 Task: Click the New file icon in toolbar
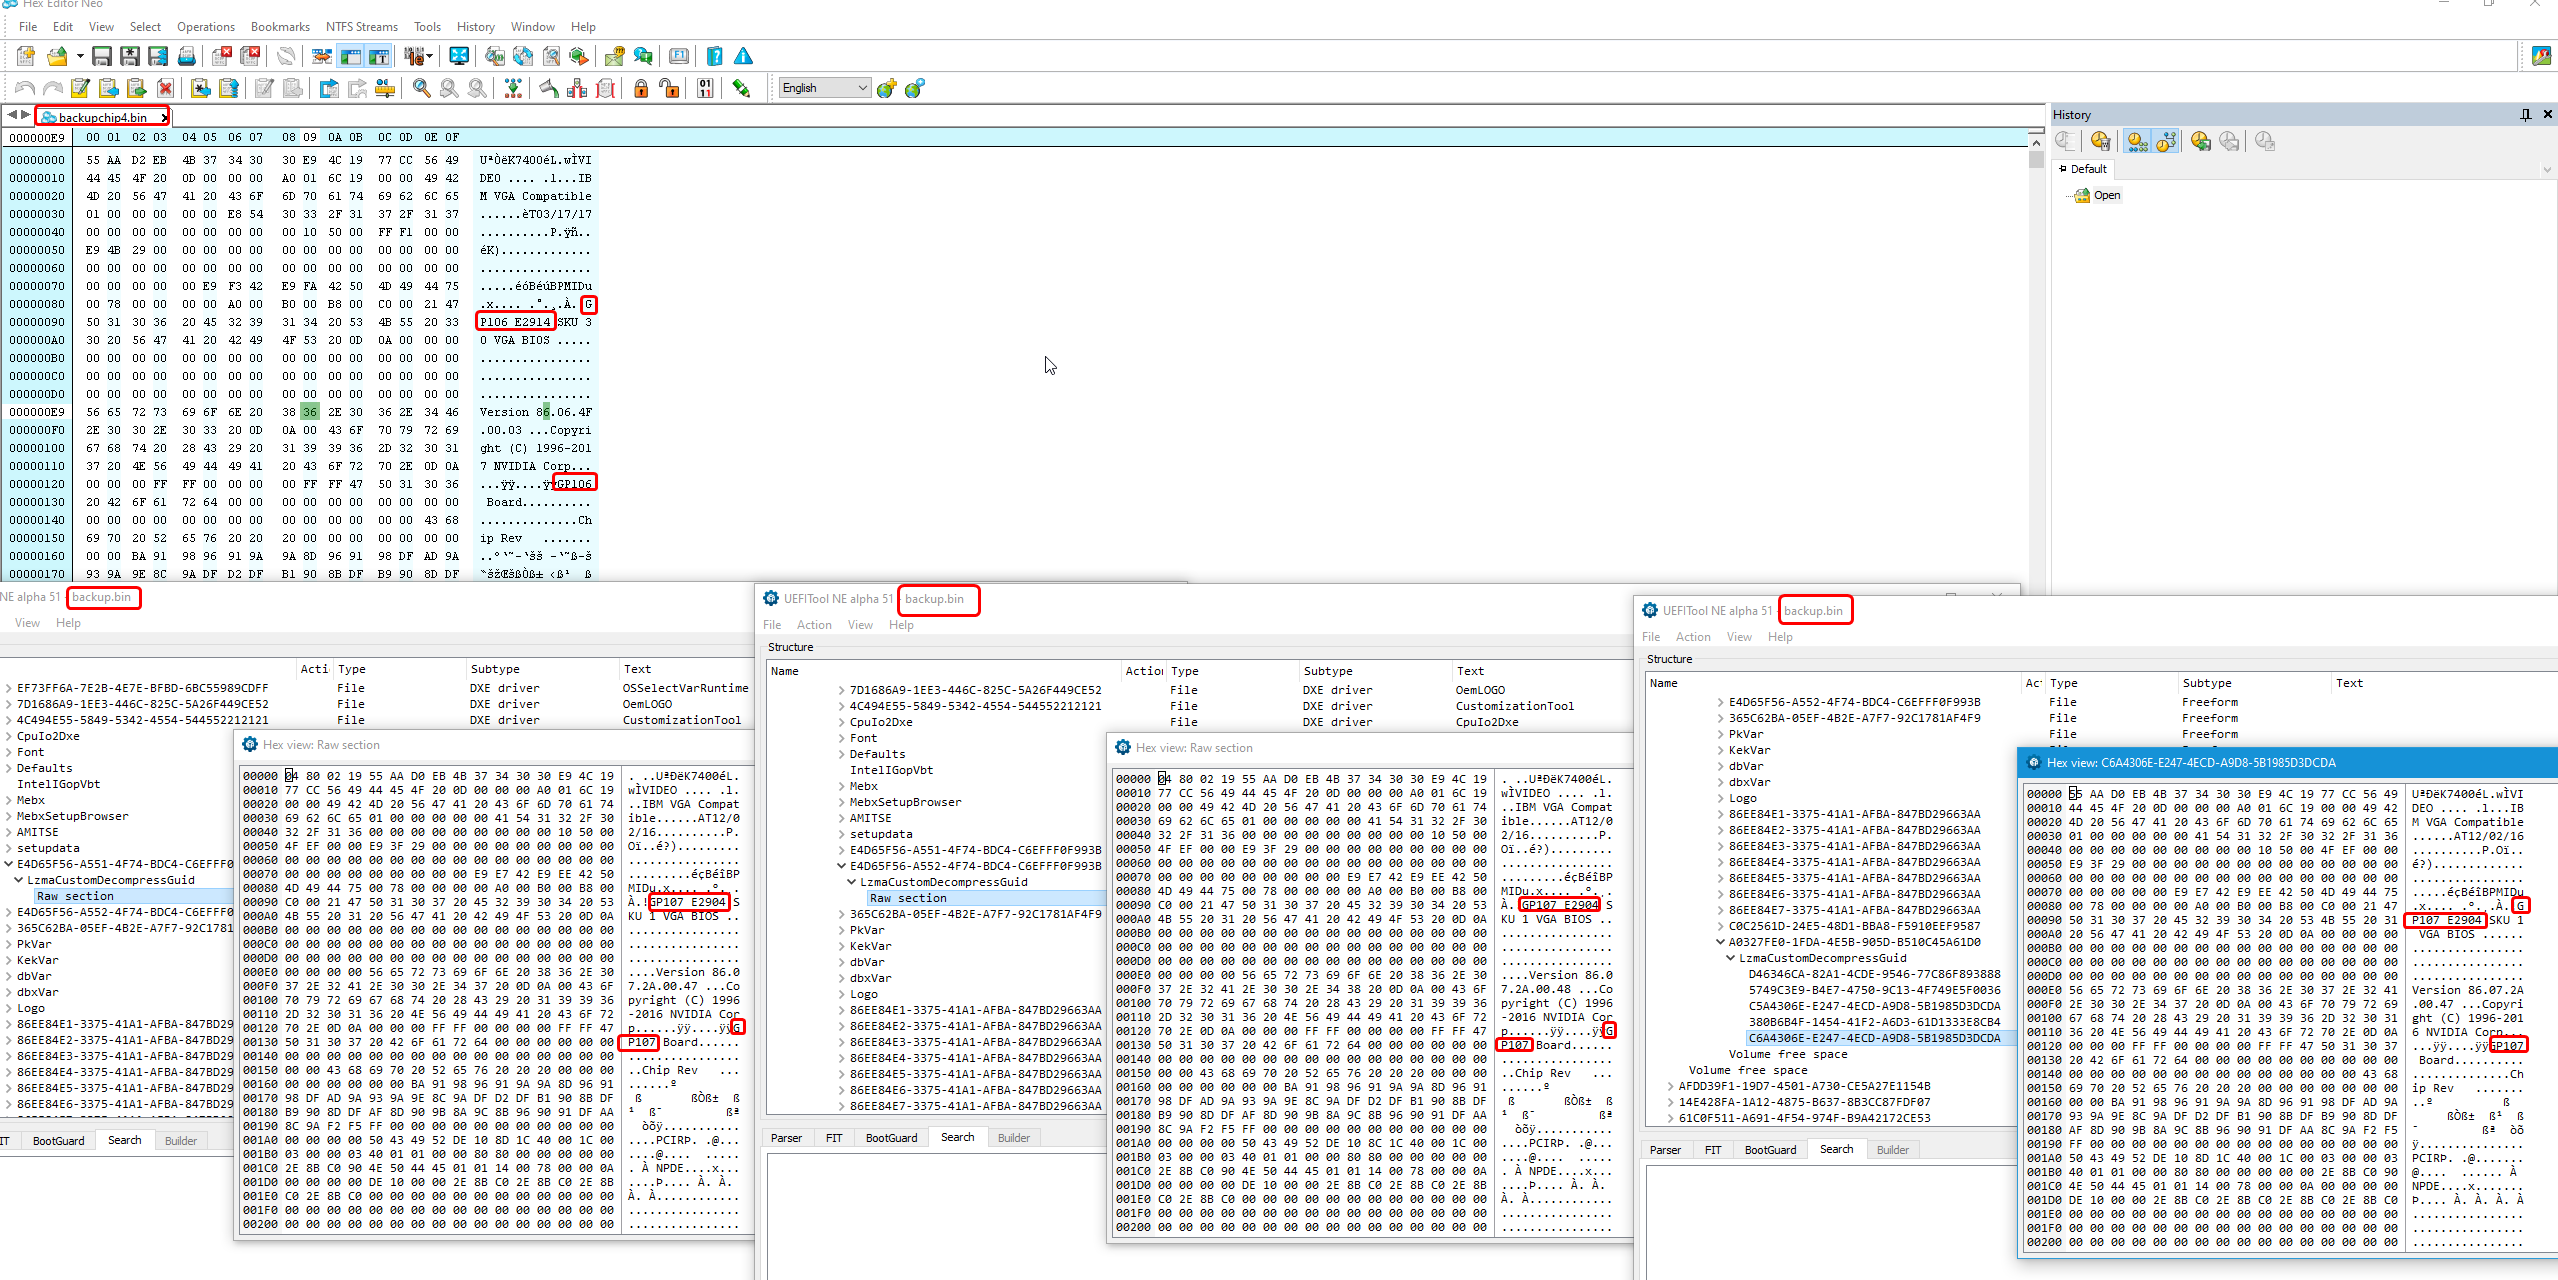(26, 56)
